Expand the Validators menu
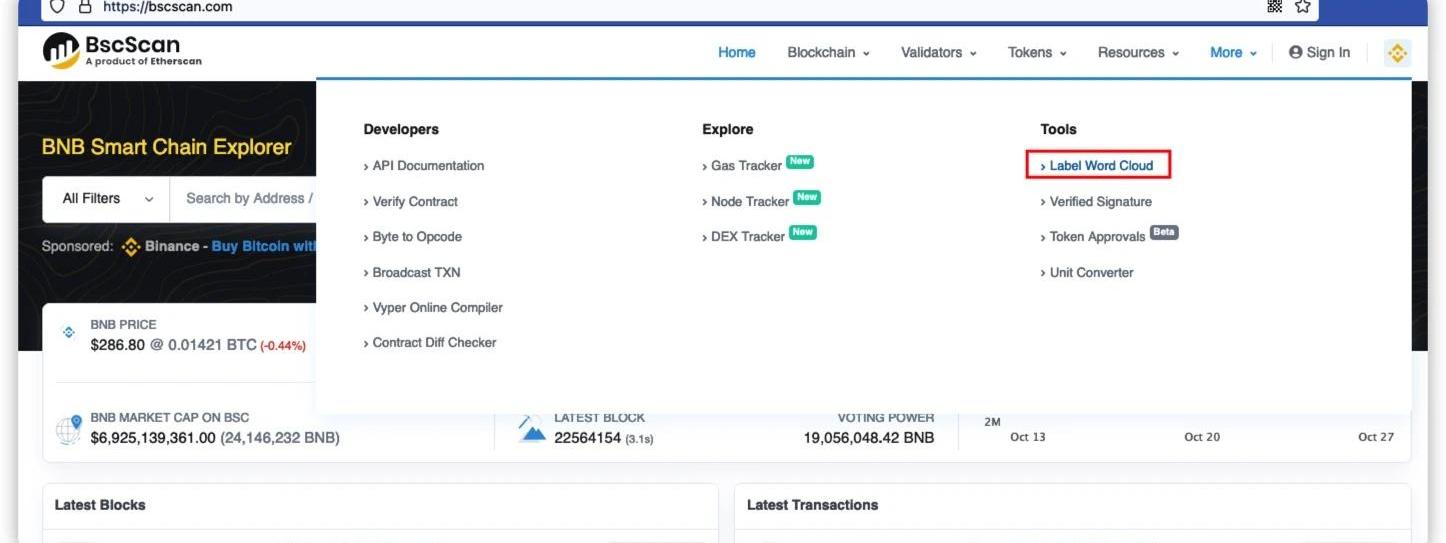Screen dimensions: 1446x543 [938, 53]
